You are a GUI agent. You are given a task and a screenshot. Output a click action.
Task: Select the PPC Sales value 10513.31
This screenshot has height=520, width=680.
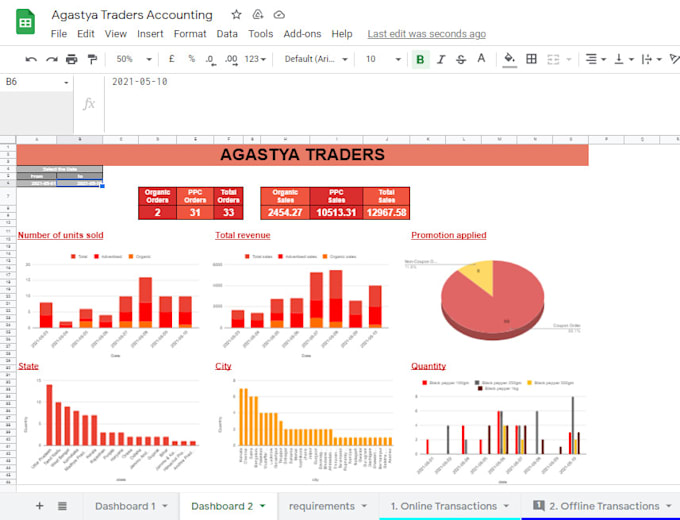pos(336,213)
